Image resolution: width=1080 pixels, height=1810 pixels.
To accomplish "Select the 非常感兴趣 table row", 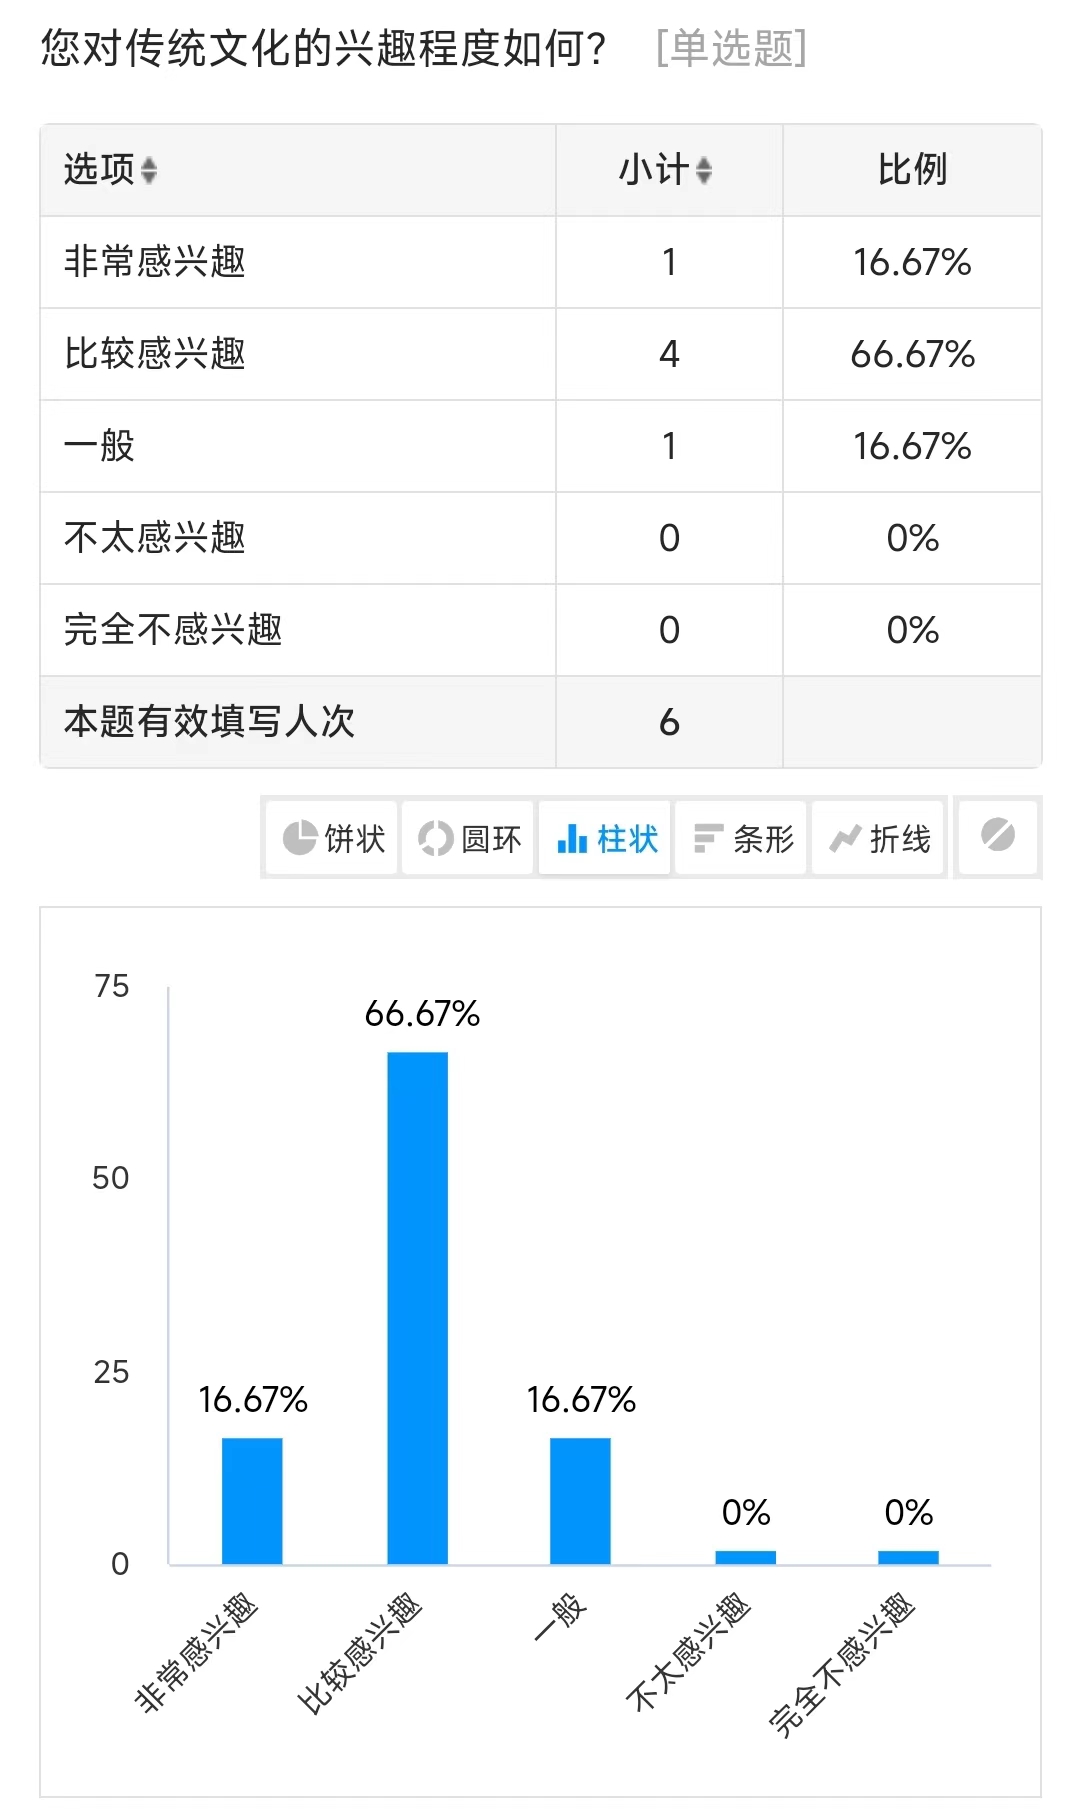I will (x=541, y=262).
